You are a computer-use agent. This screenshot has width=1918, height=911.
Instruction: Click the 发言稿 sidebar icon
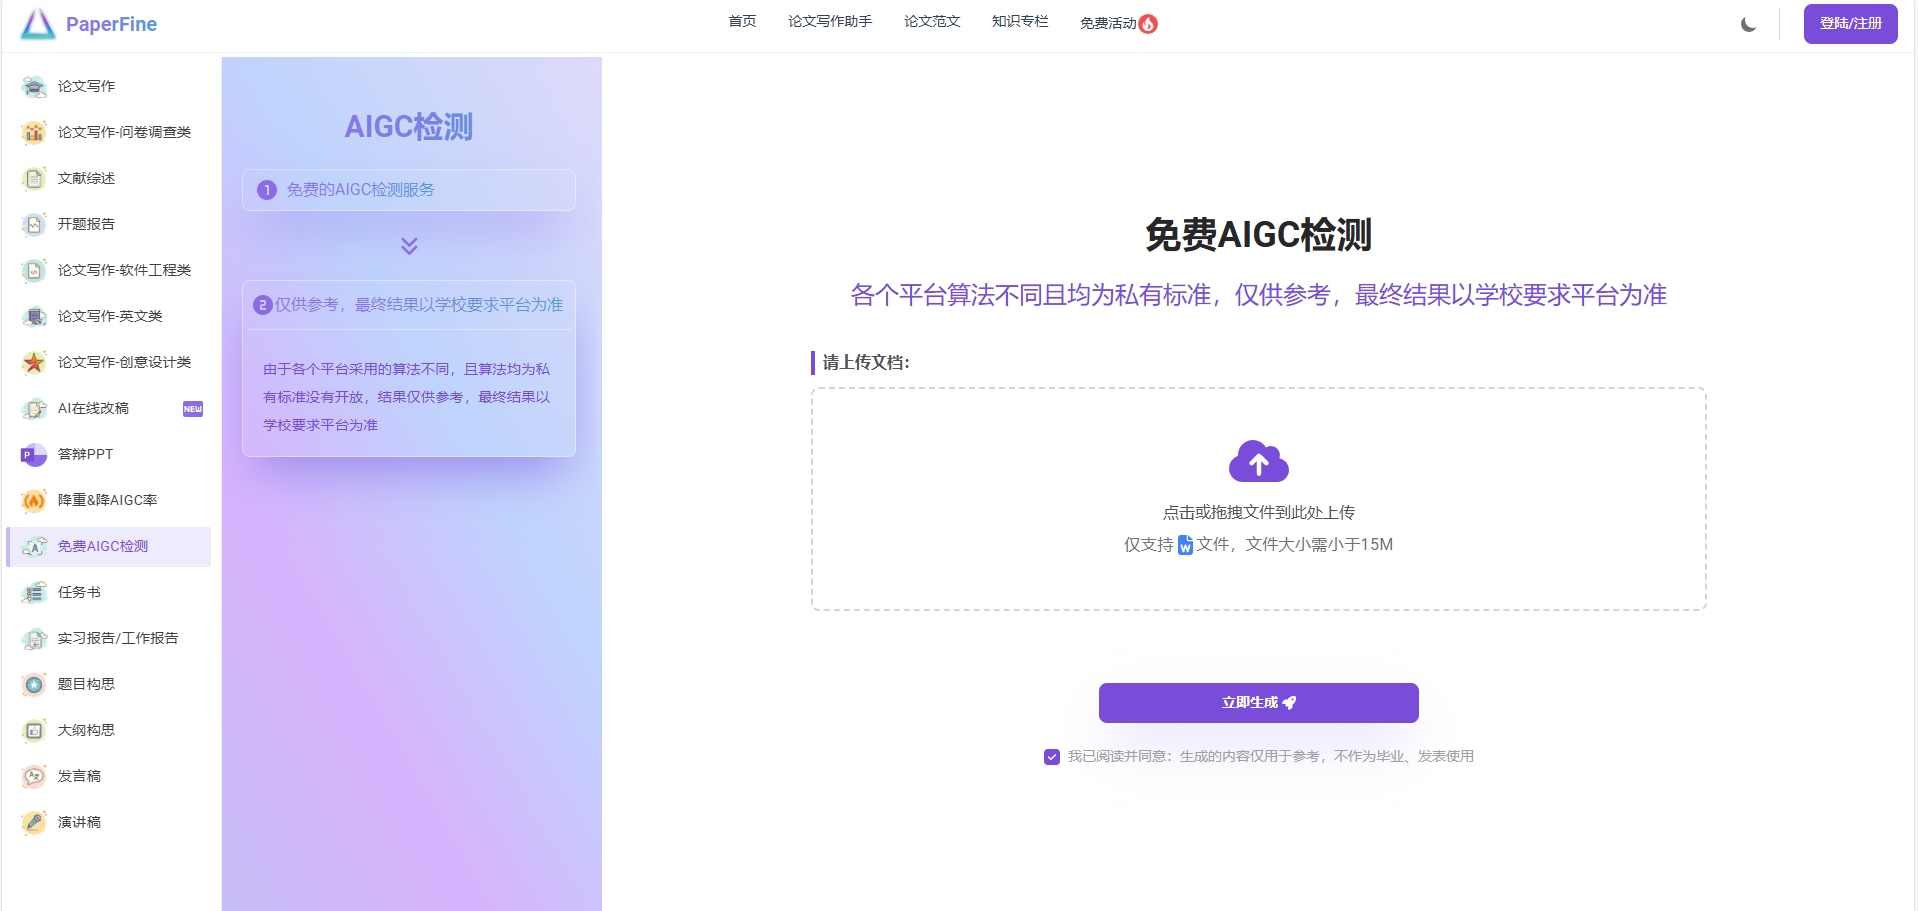click(x=34, y=777)
